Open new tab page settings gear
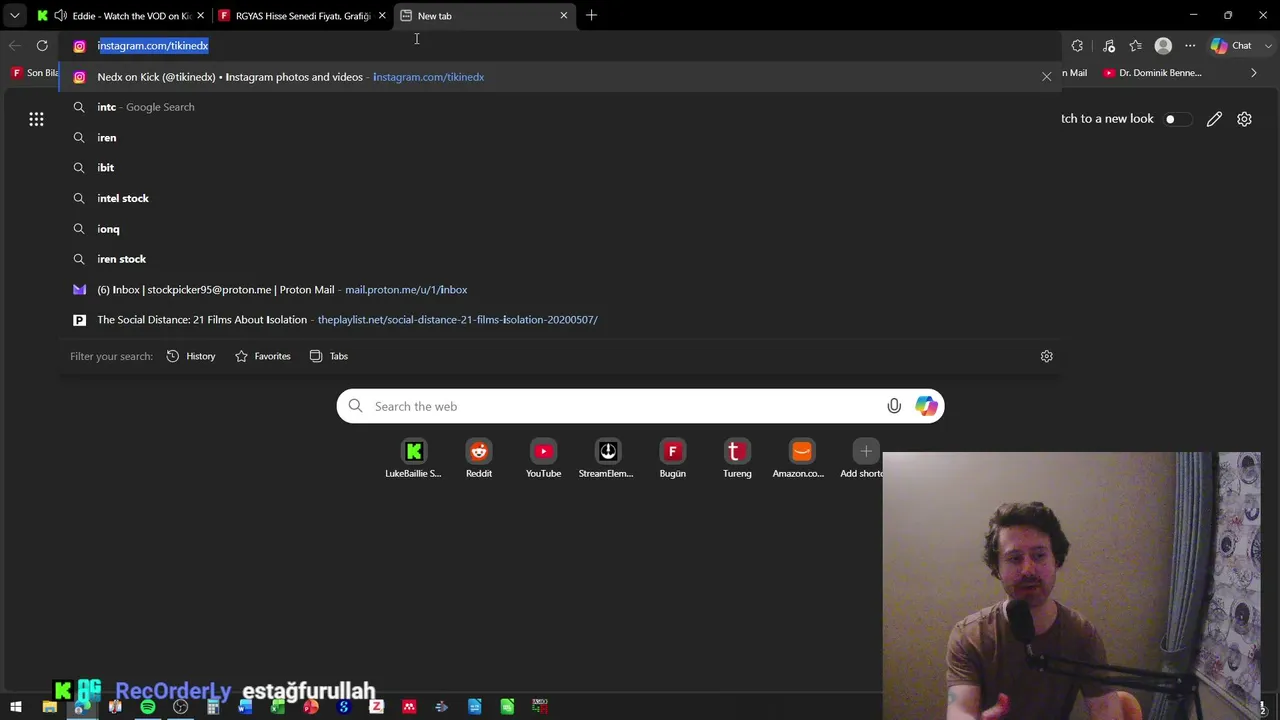The image size is (1280, 720). (1244, 119)
